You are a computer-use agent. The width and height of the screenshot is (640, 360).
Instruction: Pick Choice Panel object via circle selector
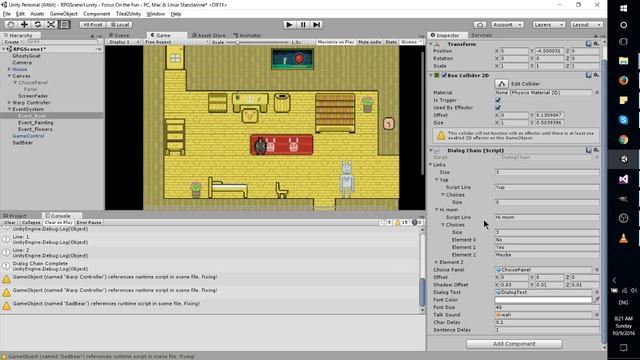pyautogui.click(x=597, y=270)
